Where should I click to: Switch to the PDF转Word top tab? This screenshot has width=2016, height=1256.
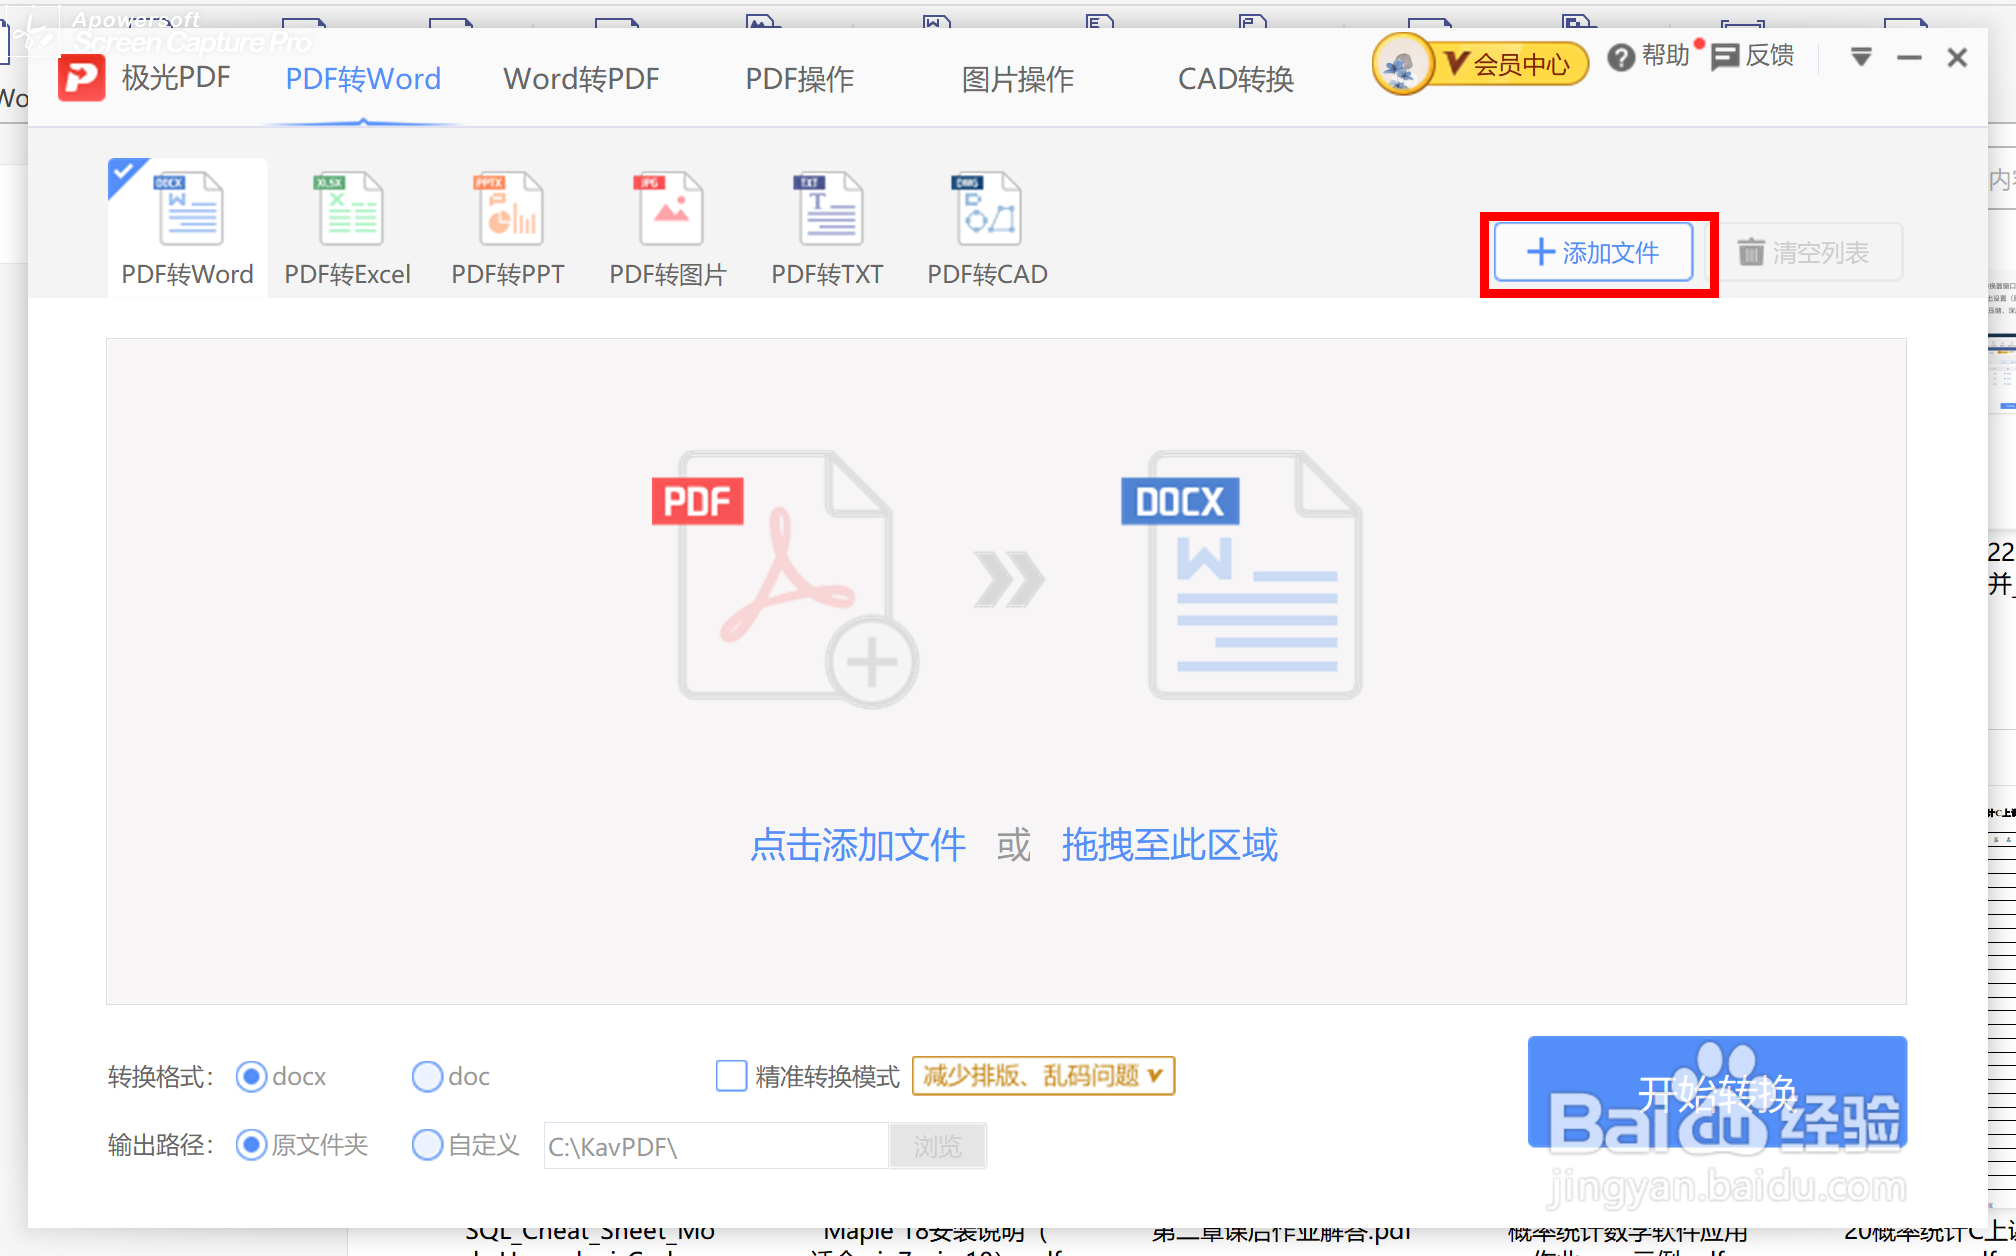pyautogui.click(x=363, y=79)
